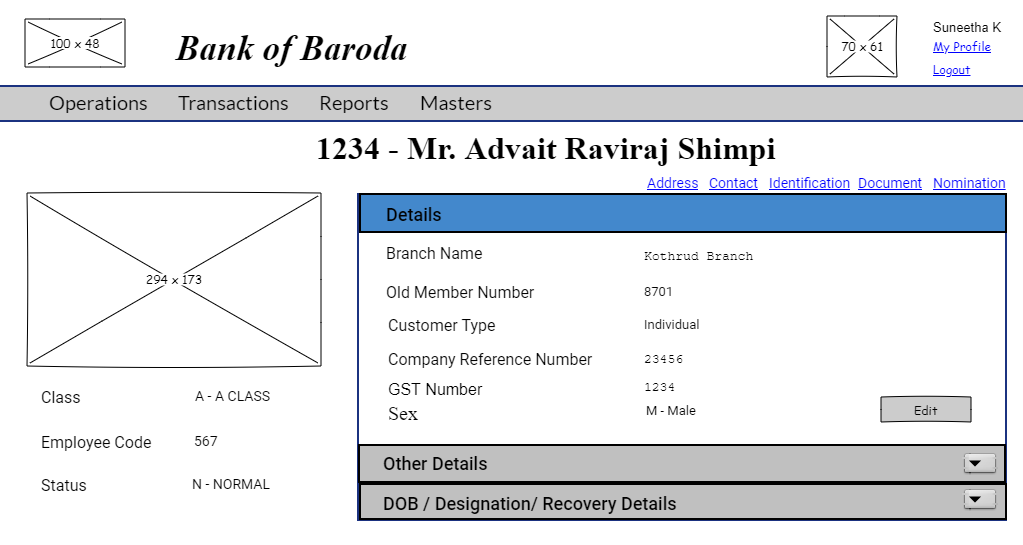Click the 100 × 48 logo placeholder
Screen dimensions: 1023x545
tap(75, 43)
